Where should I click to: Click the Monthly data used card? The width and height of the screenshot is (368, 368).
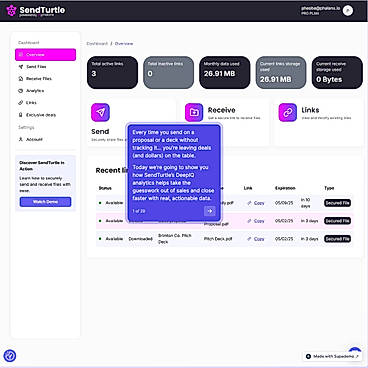pyautogui.click(x=225, y=72)
